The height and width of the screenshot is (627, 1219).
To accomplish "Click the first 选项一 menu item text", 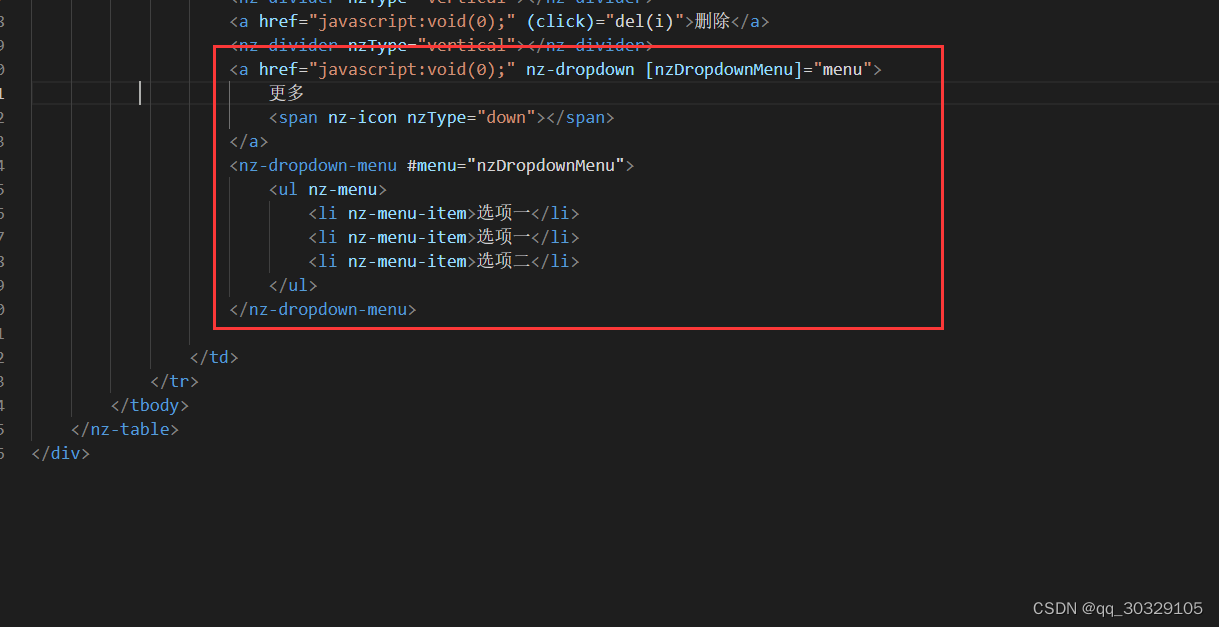I will tap(501, 213).
